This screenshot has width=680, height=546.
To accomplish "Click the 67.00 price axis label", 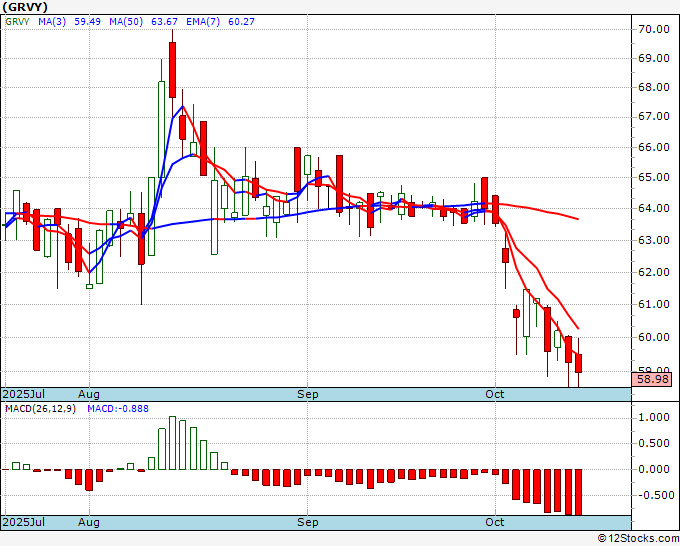I will tap(654, 117).
